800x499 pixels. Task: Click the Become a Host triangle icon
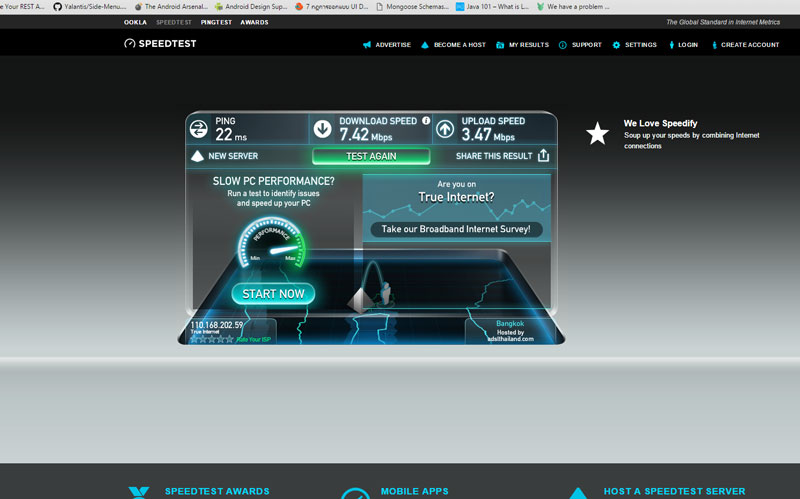424,45
